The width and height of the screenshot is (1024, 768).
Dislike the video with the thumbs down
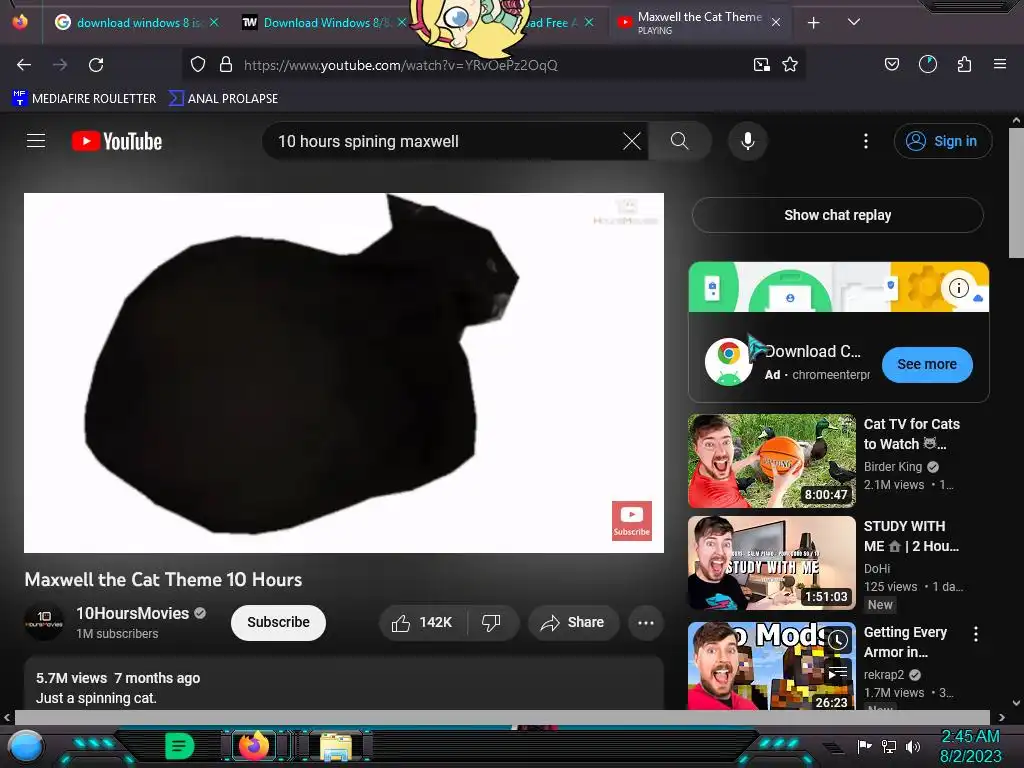click(x=492, y=622)
